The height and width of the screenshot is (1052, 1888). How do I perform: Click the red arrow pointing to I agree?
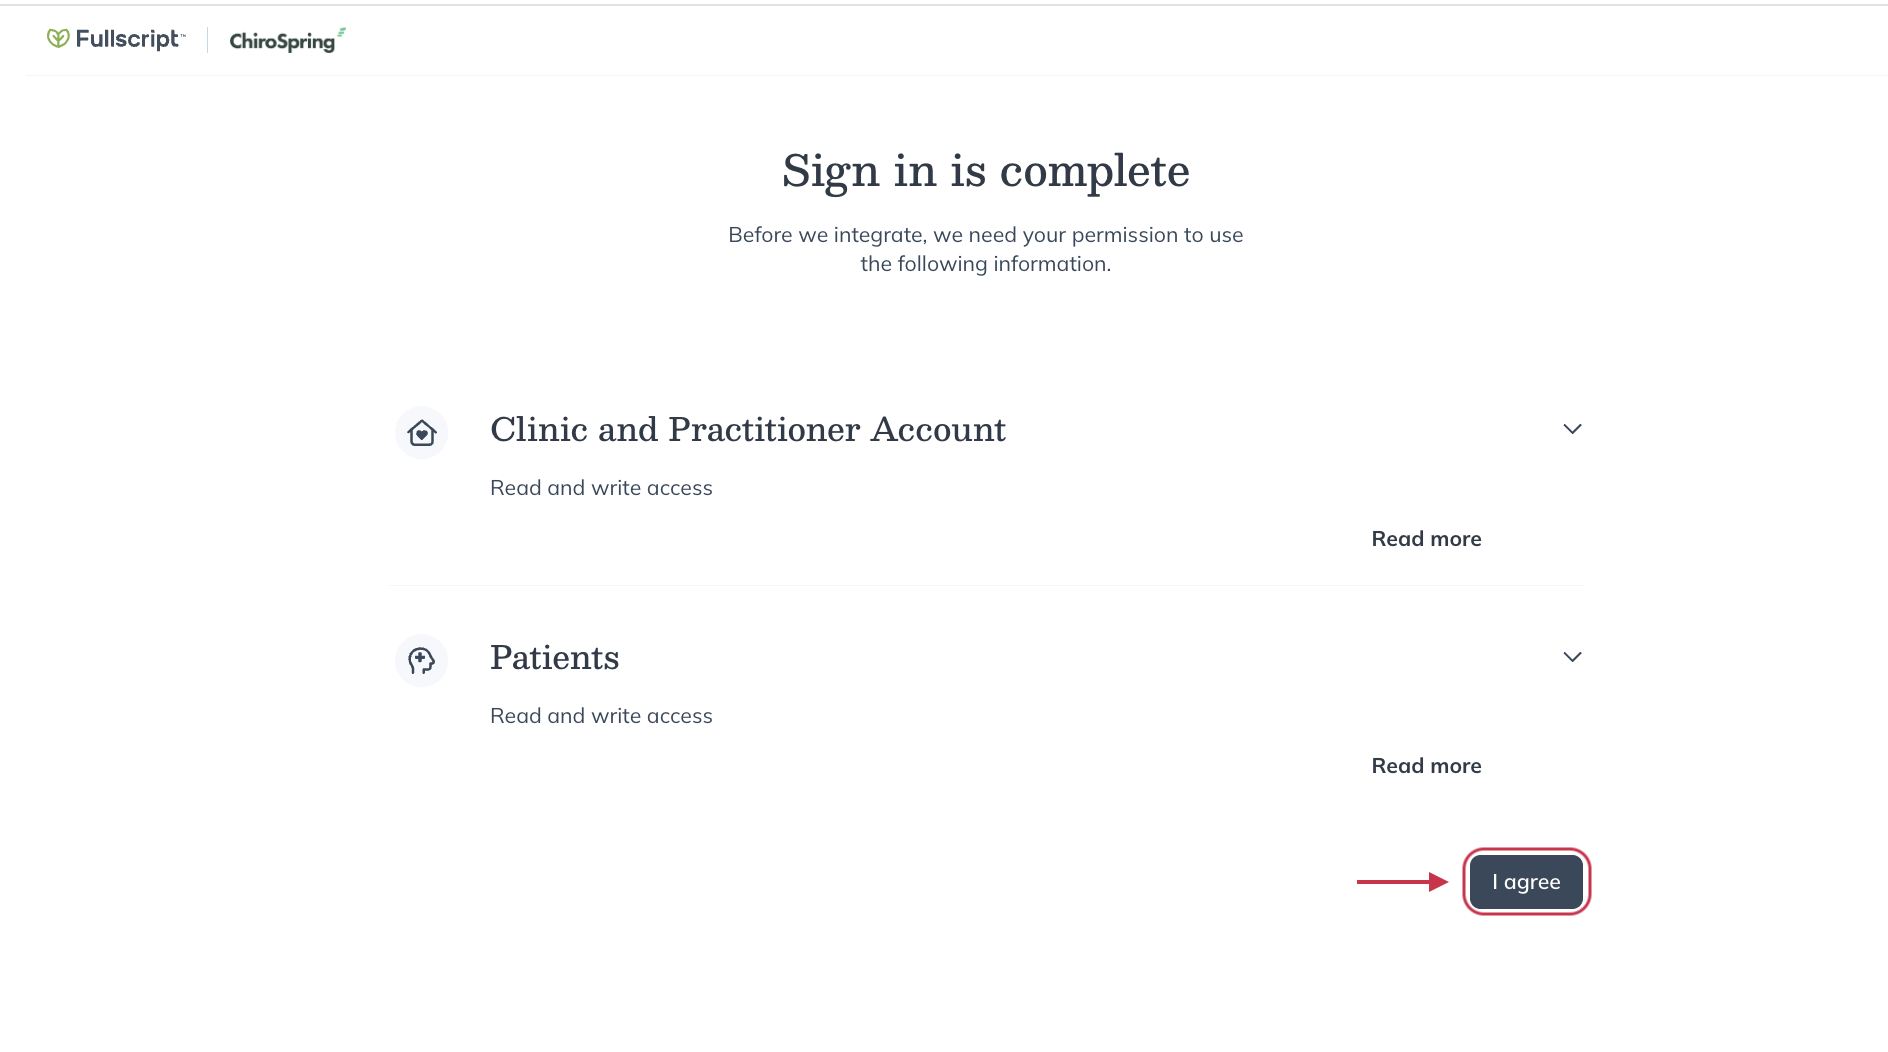point(1402,882)
